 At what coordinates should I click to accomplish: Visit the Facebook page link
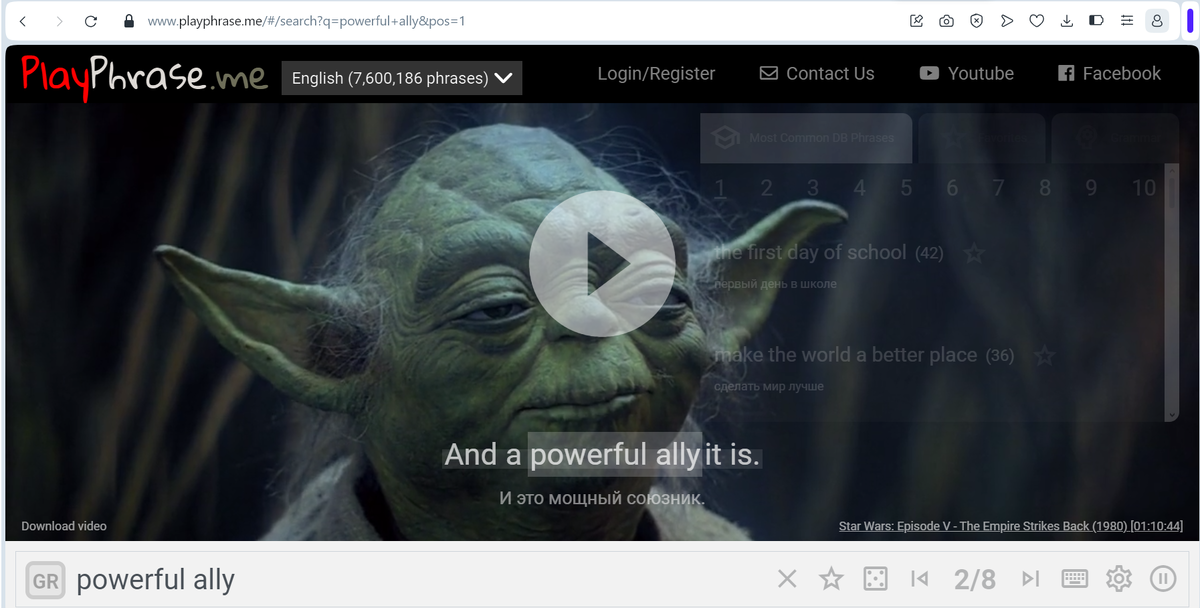[x=1109, y=73]
